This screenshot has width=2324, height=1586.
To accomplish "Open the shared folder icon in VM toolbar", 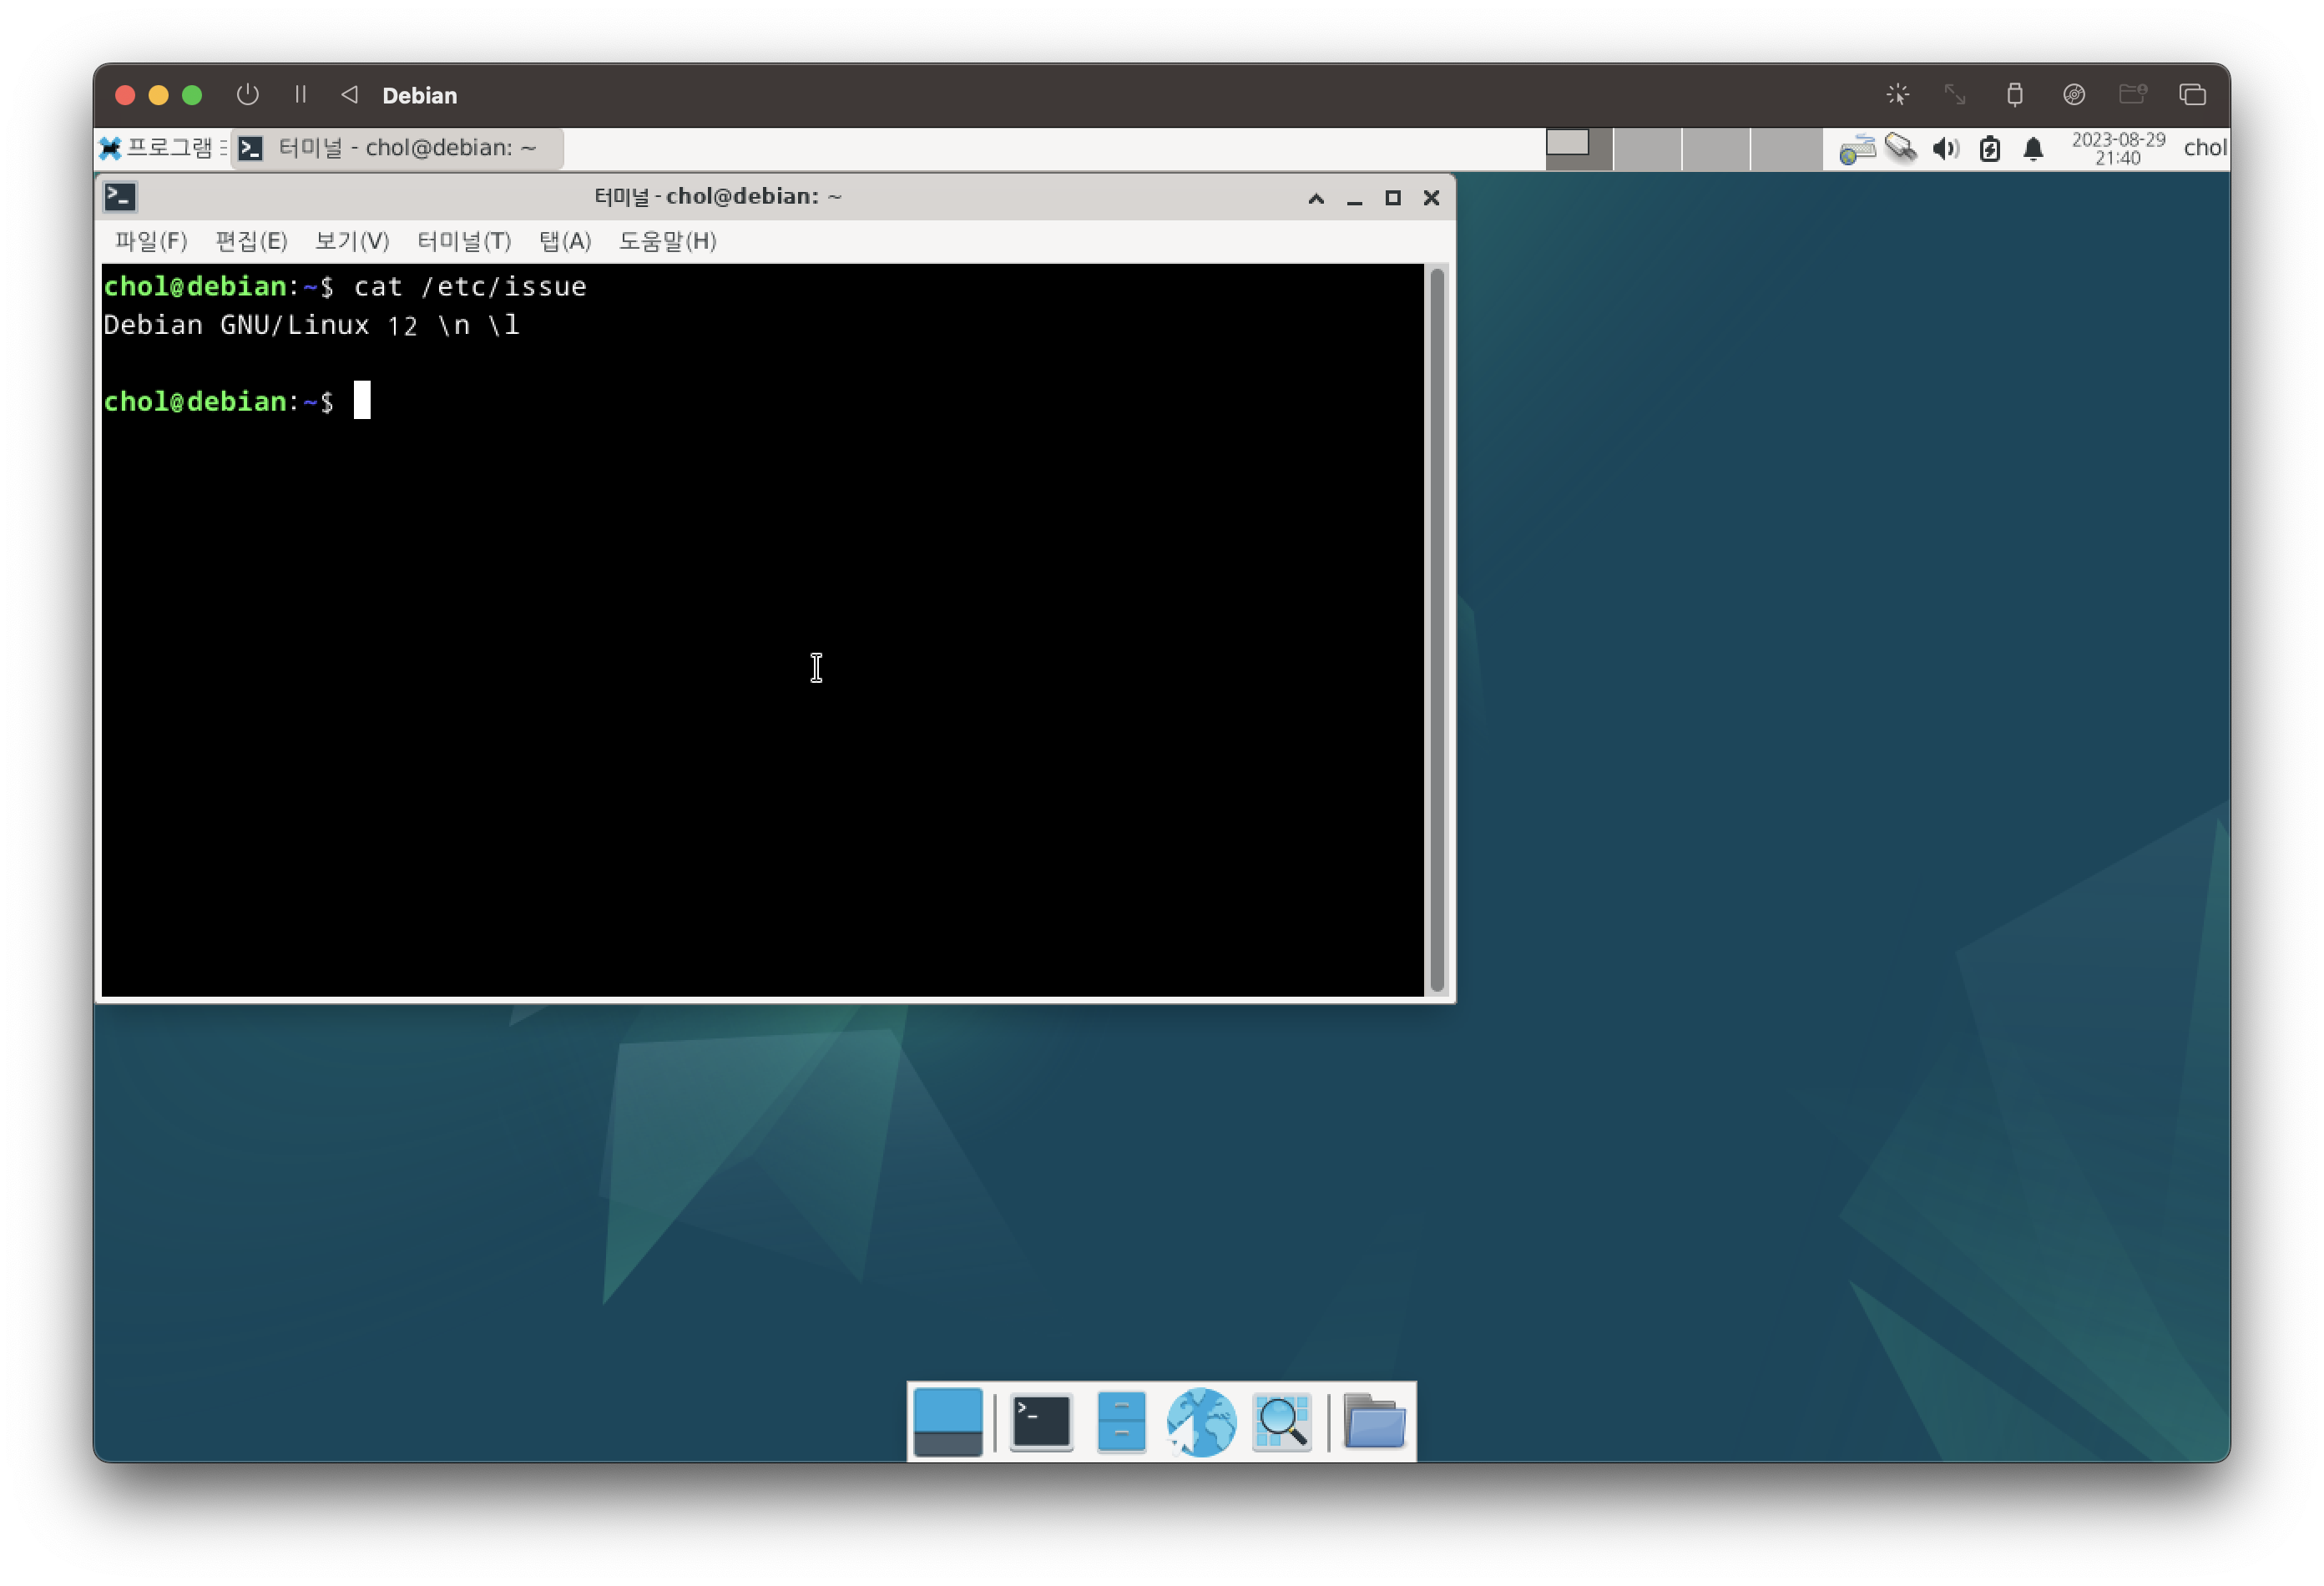I will tap(2133, 95).
